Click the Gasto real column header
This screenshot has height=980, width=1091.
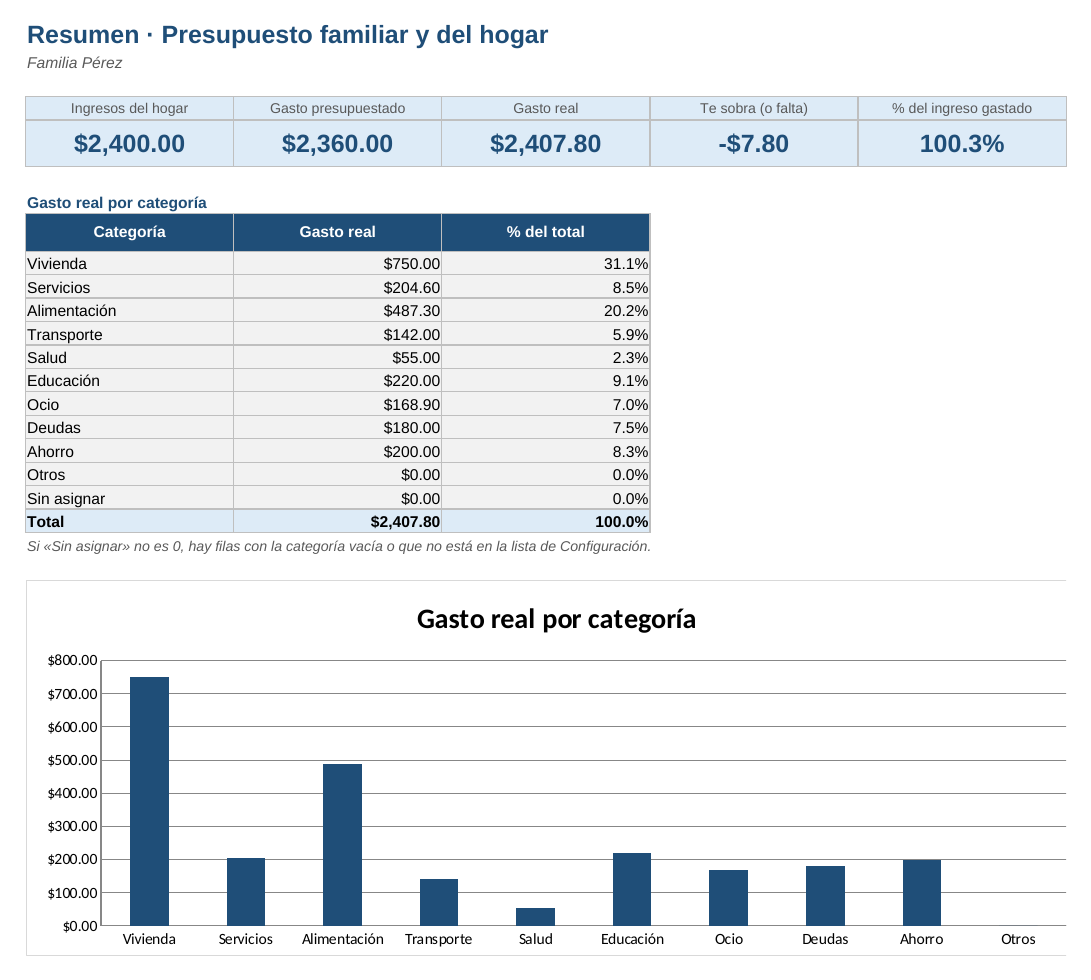click(337, 232)
